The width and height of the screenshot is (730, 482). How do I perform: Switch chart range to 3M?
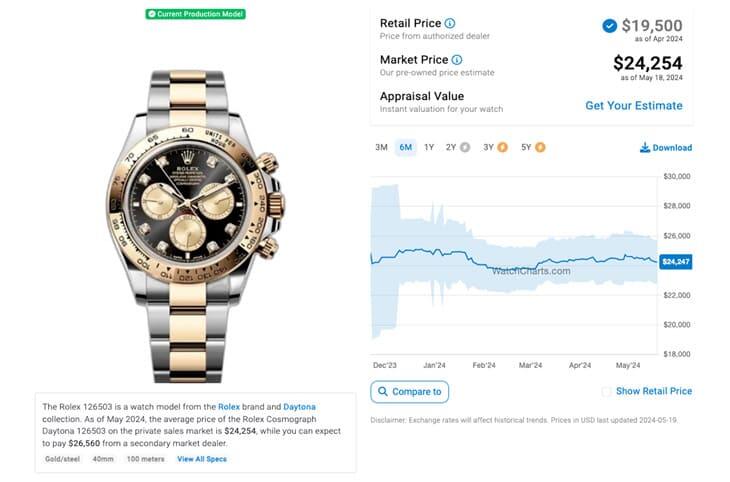tap(381, 147)
